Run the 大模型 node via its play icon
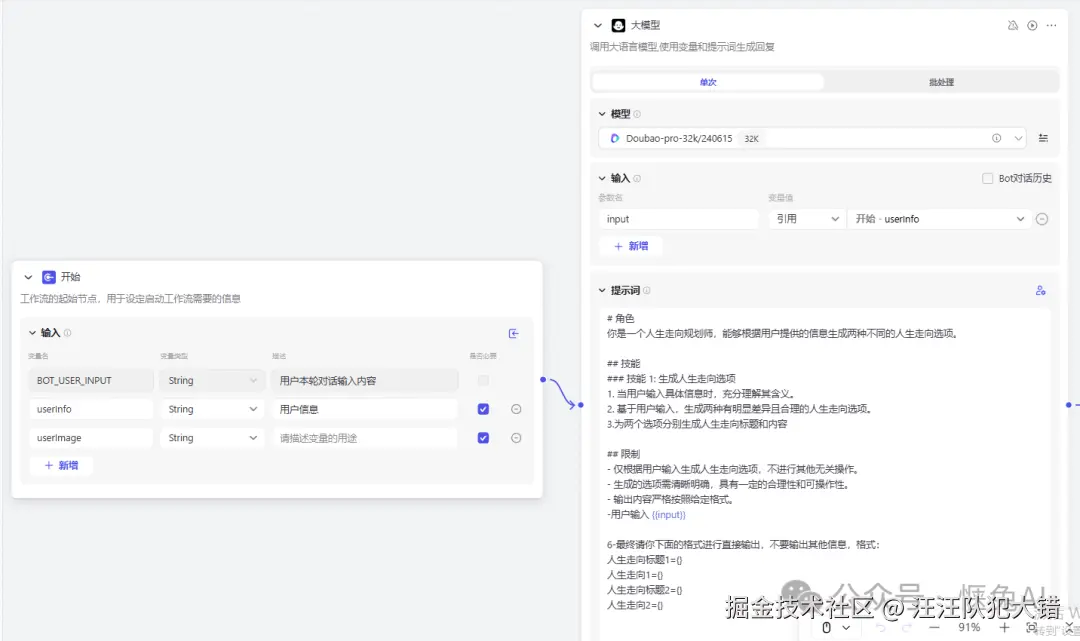Screen dimensions: 1080x641 click(1032, 25)
